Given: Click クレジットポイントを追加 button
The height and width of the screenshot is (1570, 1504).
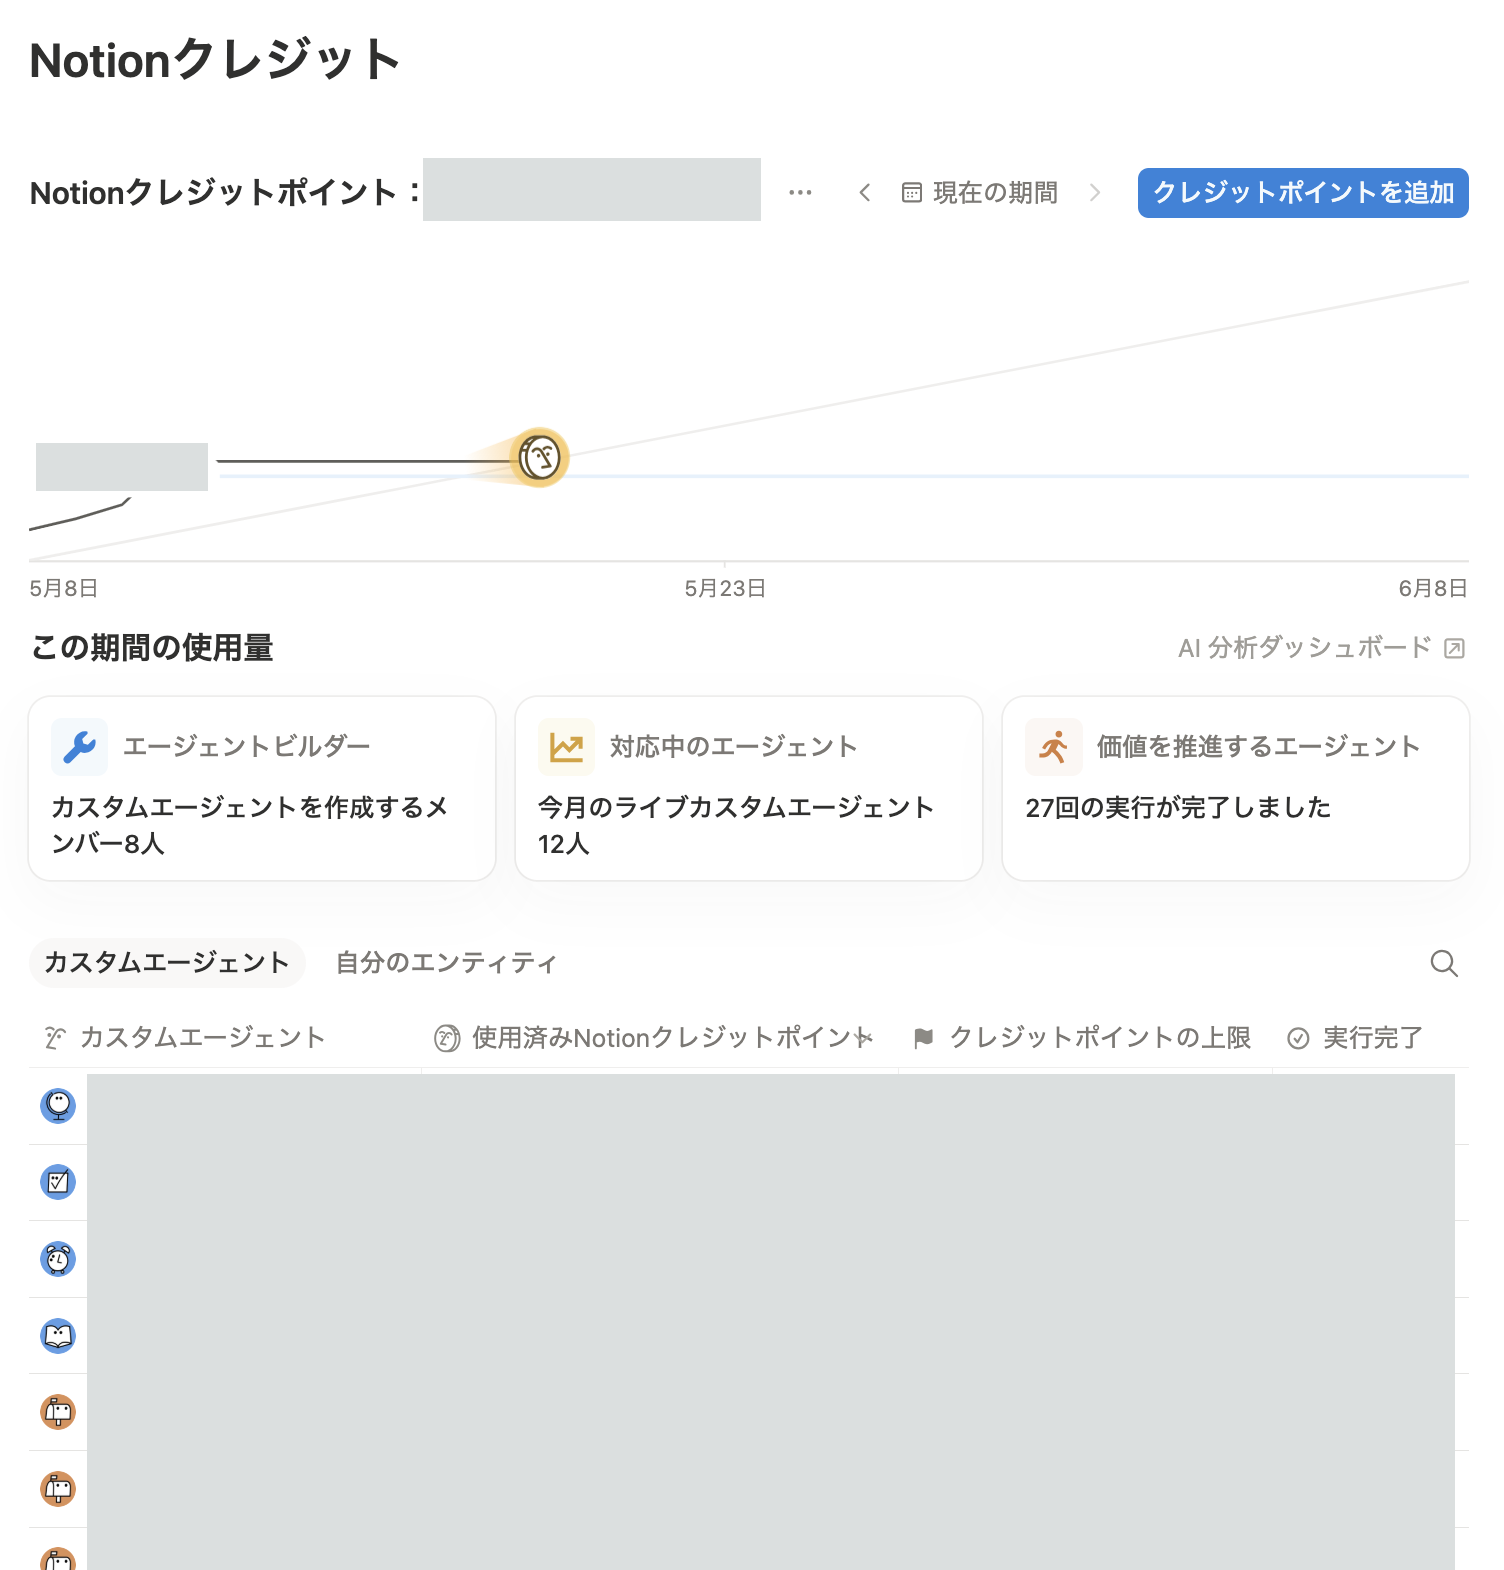Looking at the screenshot, I should point(1303,192).
